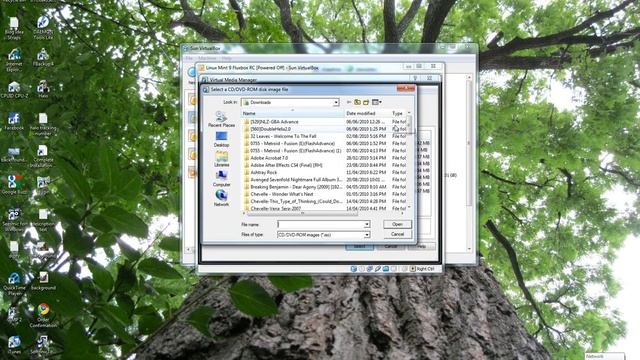
Task: Click Cancel in Virtual Media Manager
Action: pyautogui.click(x=391, y=246)
